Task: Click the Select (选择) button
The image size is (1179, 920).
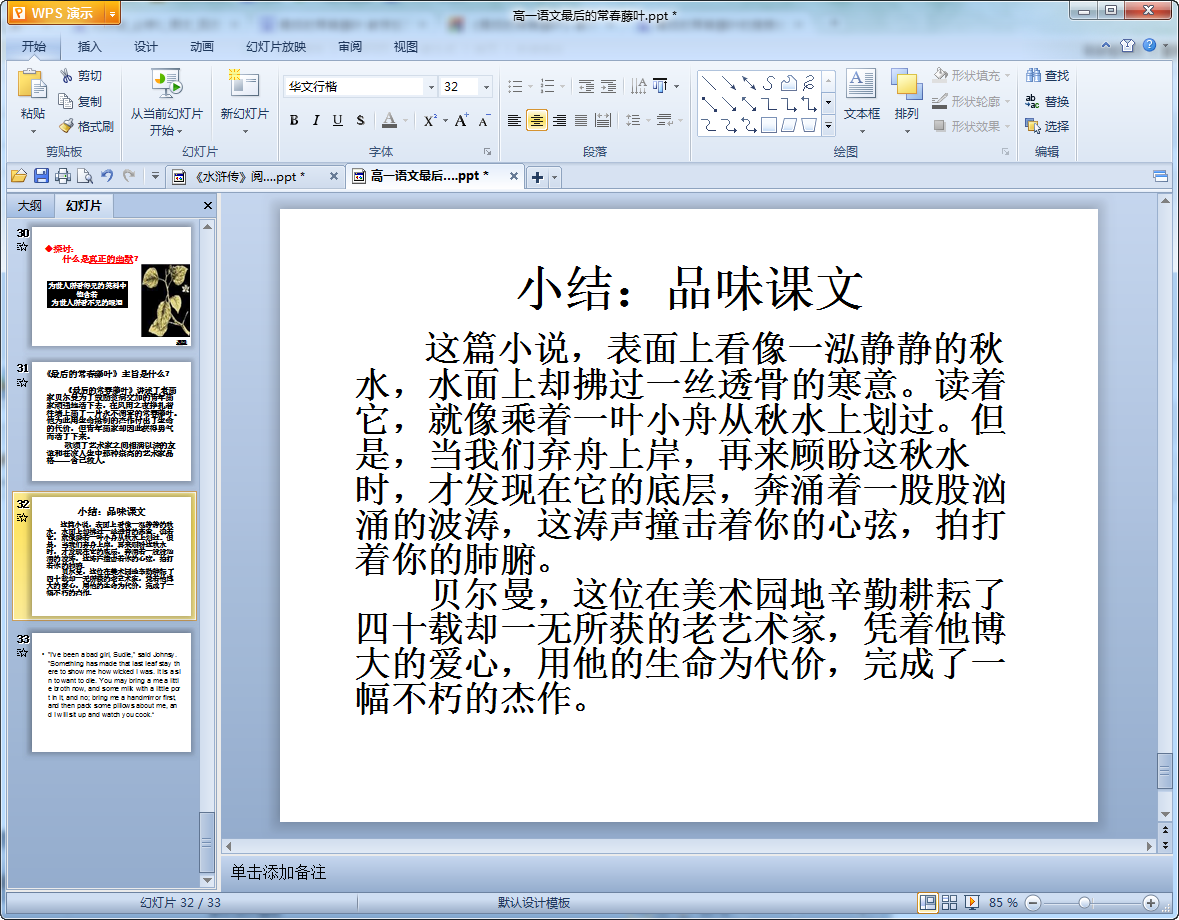Action: click(1047, 126)
